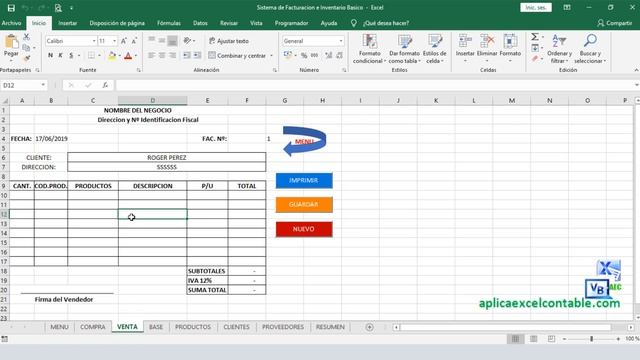Open the General number format dropdown

(341, 41)
